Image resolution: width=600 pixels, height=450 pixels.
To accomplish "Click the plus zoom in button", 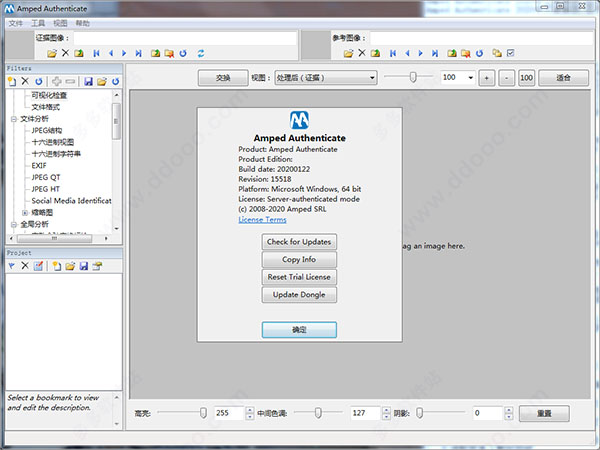I will coord(486,78).
